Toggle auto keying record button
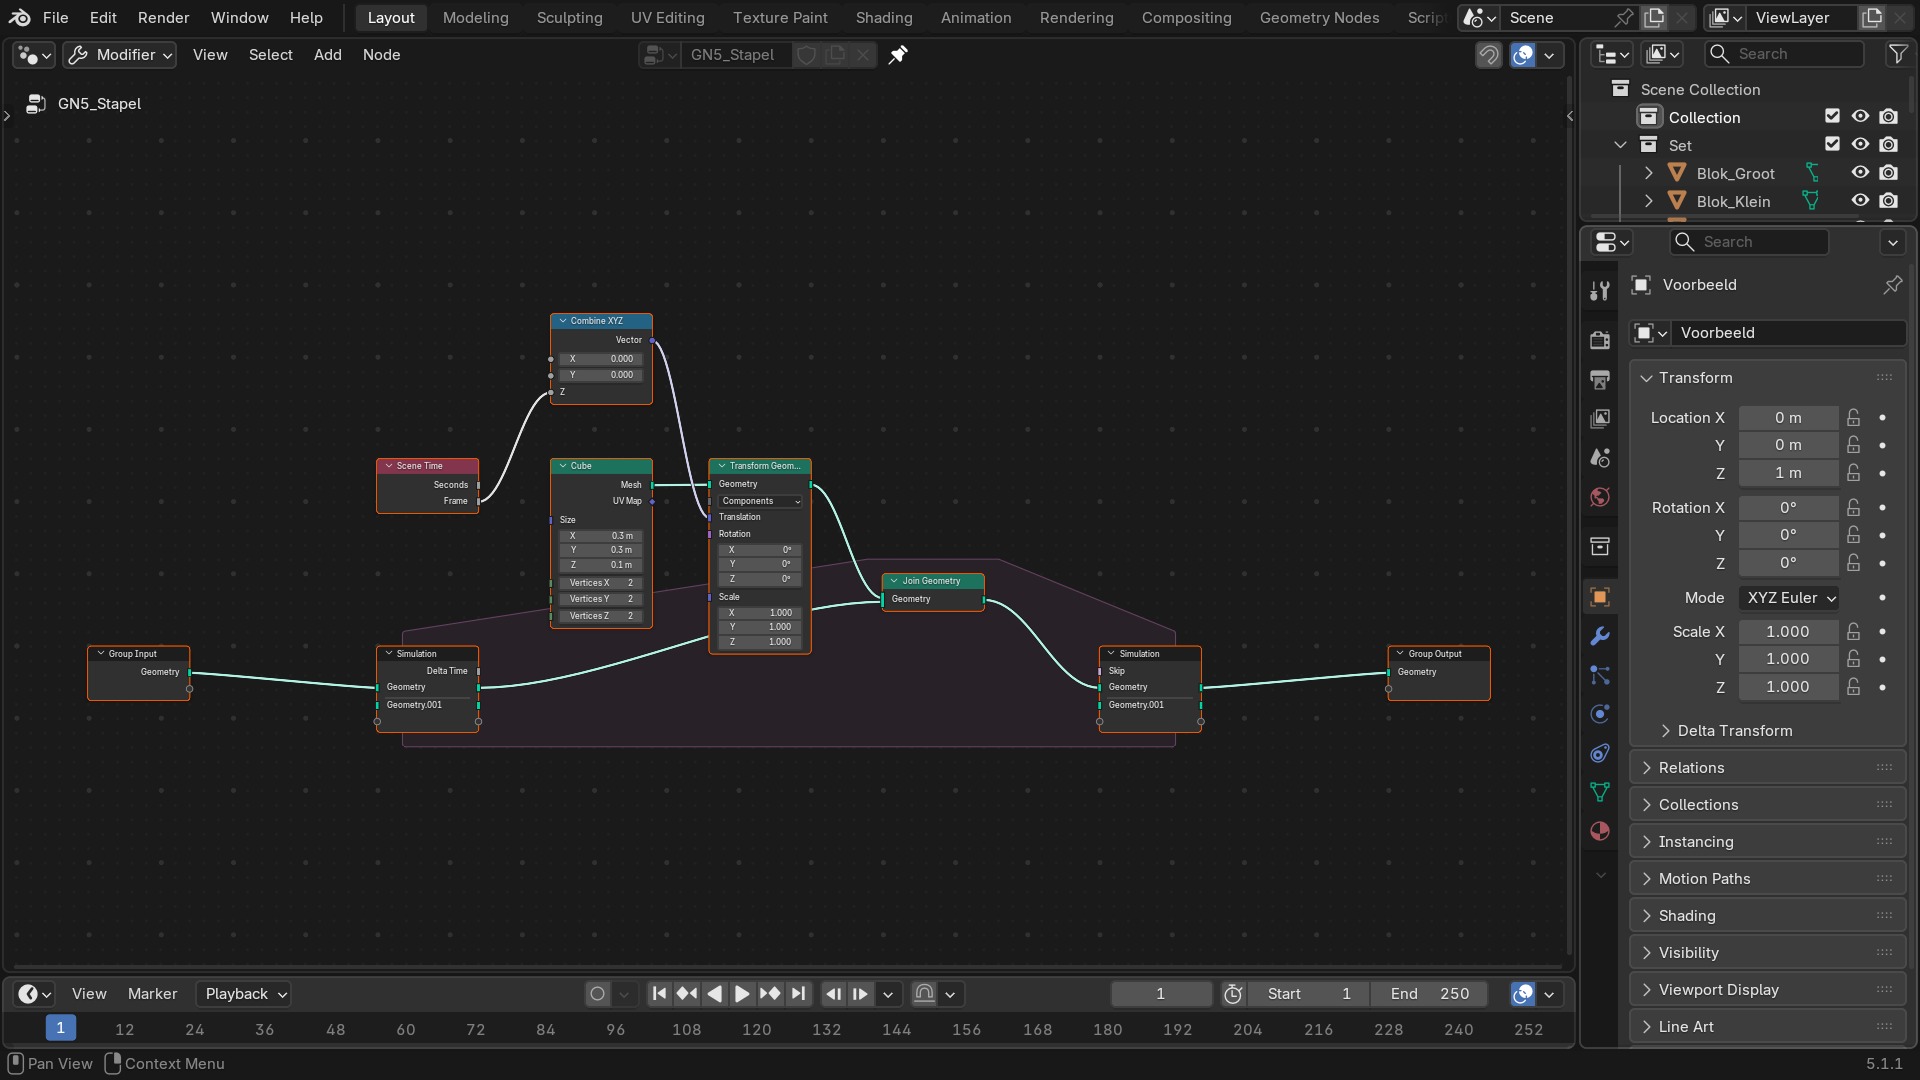The image size is (1920, 1080). (598, 993)
